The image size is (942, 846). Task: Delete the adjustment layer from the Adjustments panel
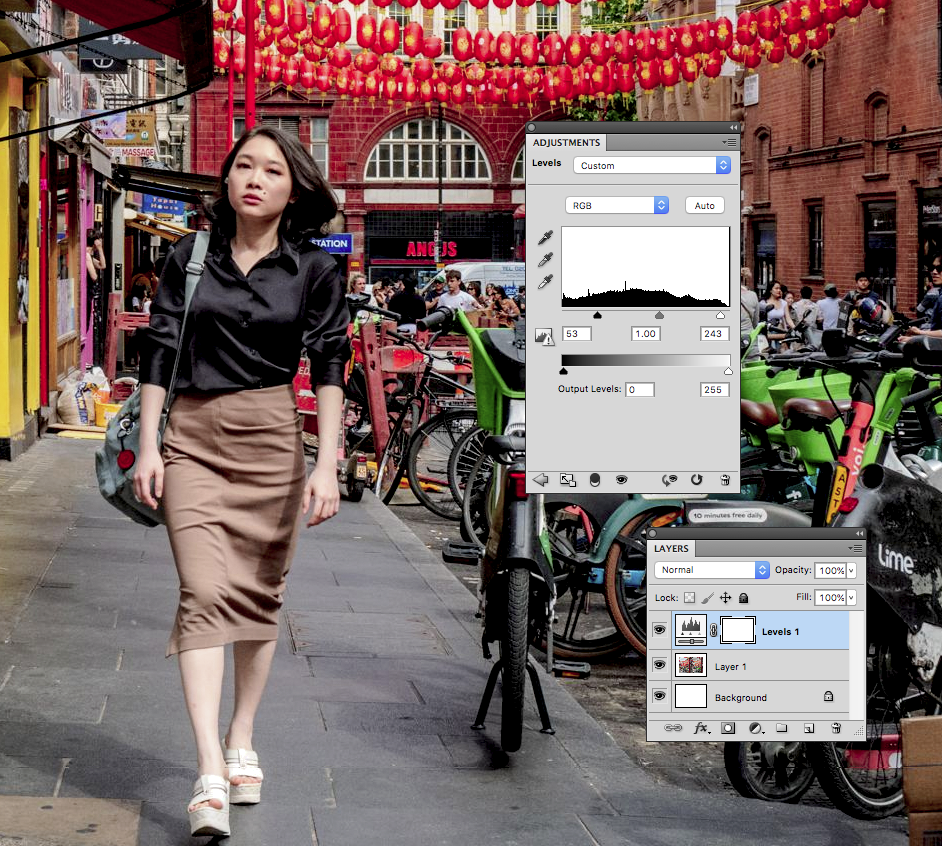tap(725, 480)
